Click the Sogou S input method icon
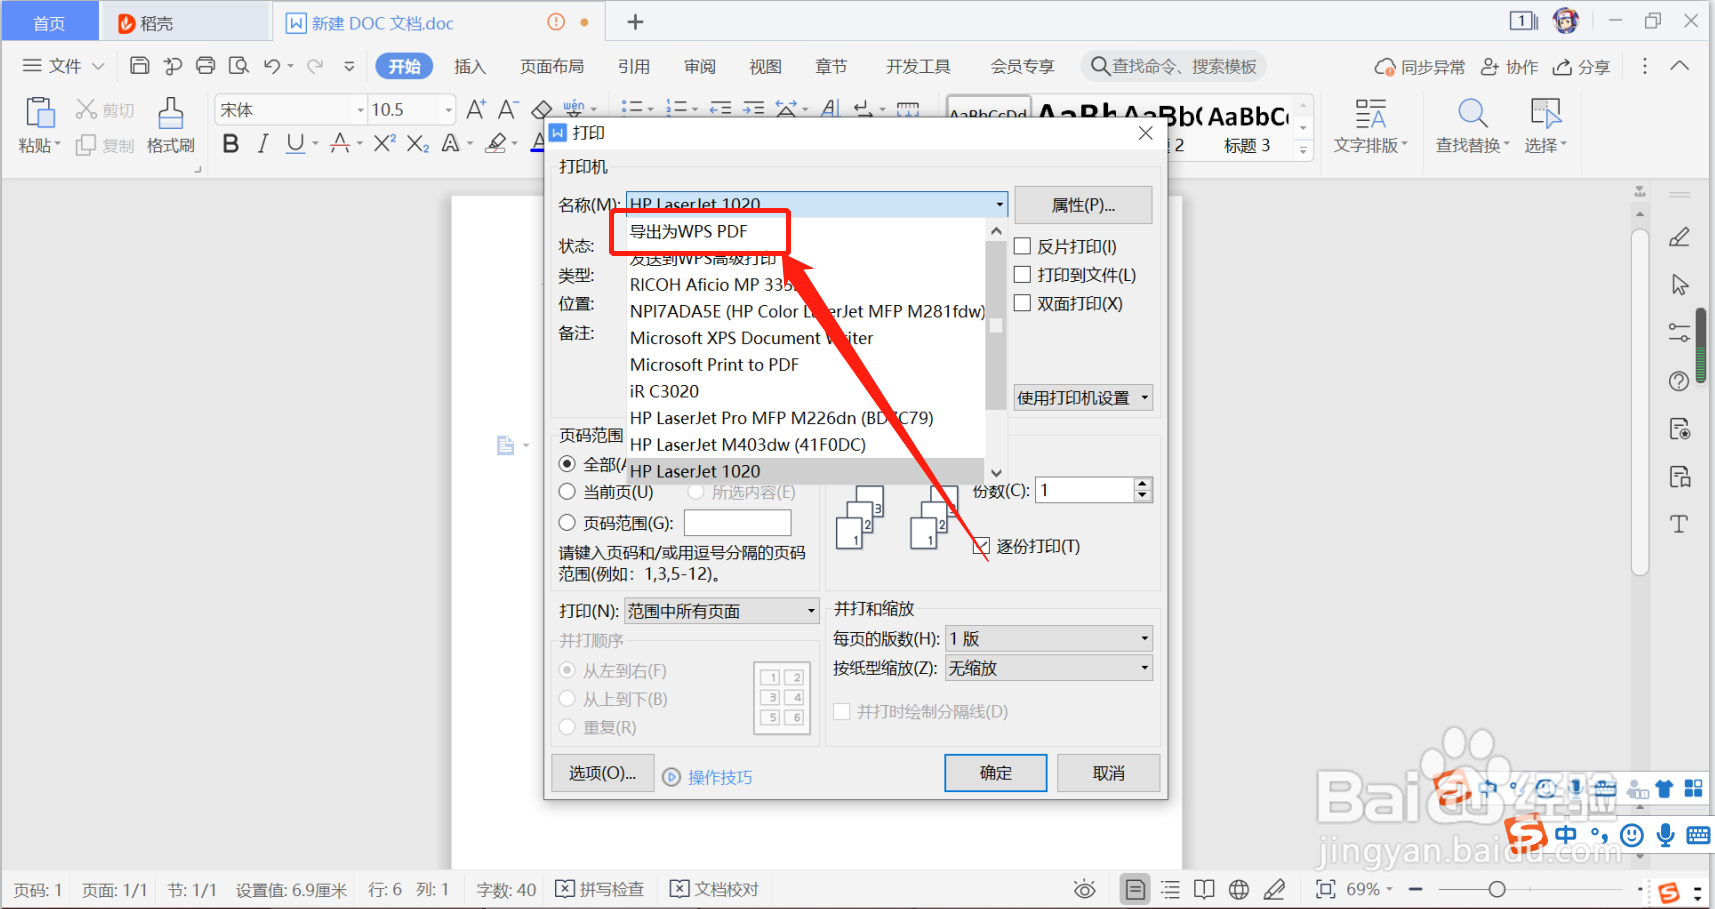 point(1525,834)
